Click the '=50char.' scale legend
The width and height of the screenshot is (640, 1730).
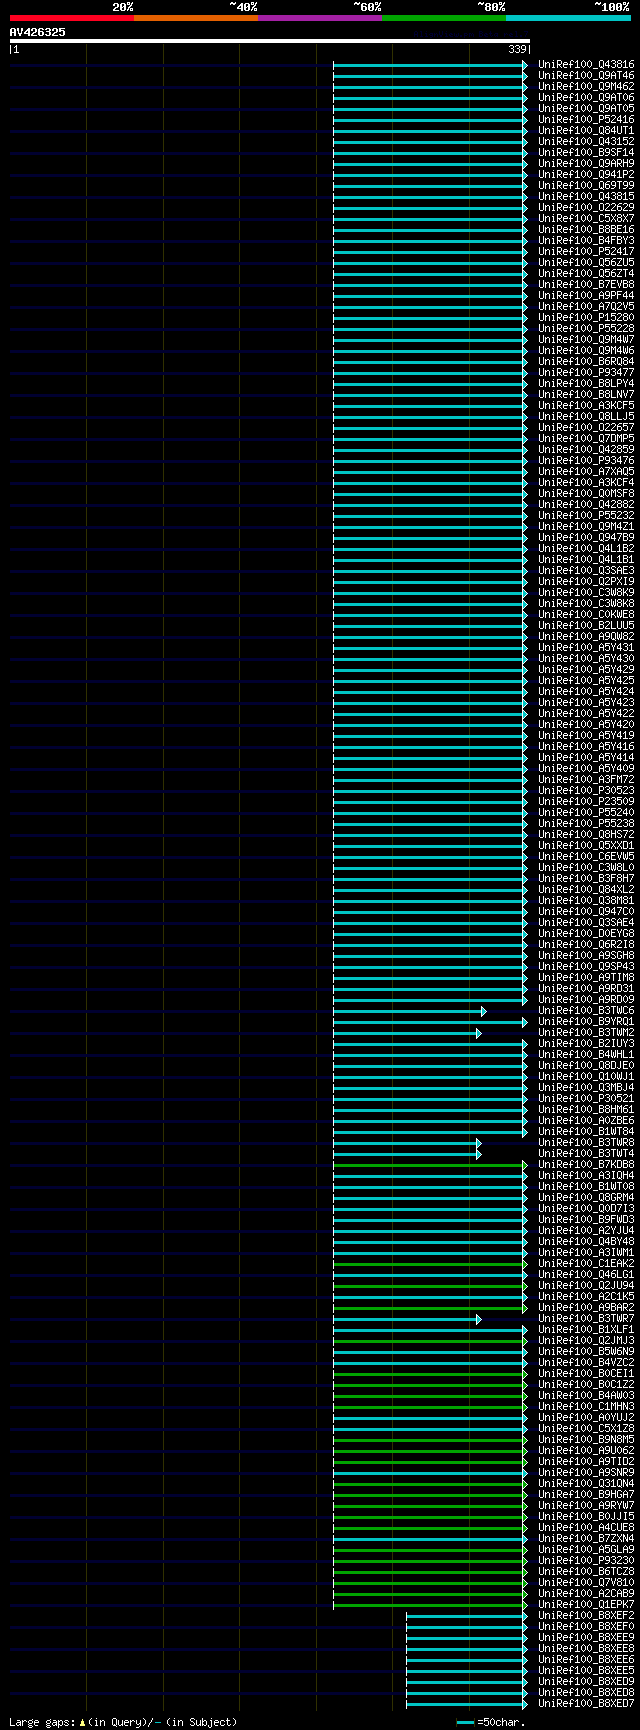click(x=491, y=1722)
